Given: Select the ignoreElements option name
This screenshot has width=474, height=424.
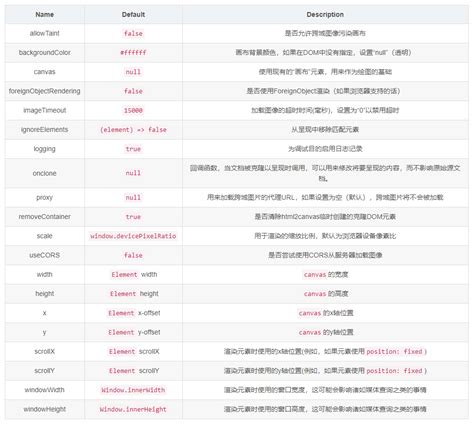Looking at the screenshot, I should click(45, 130).
